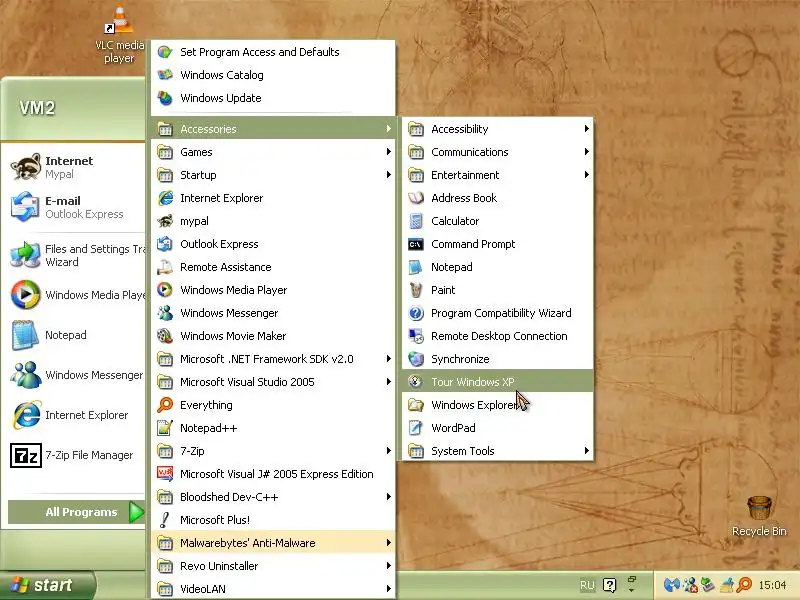This screenshot has width=800, height=600.
Task: Open Outlook Express in All Programs list
Action: (x=273, y=244)
